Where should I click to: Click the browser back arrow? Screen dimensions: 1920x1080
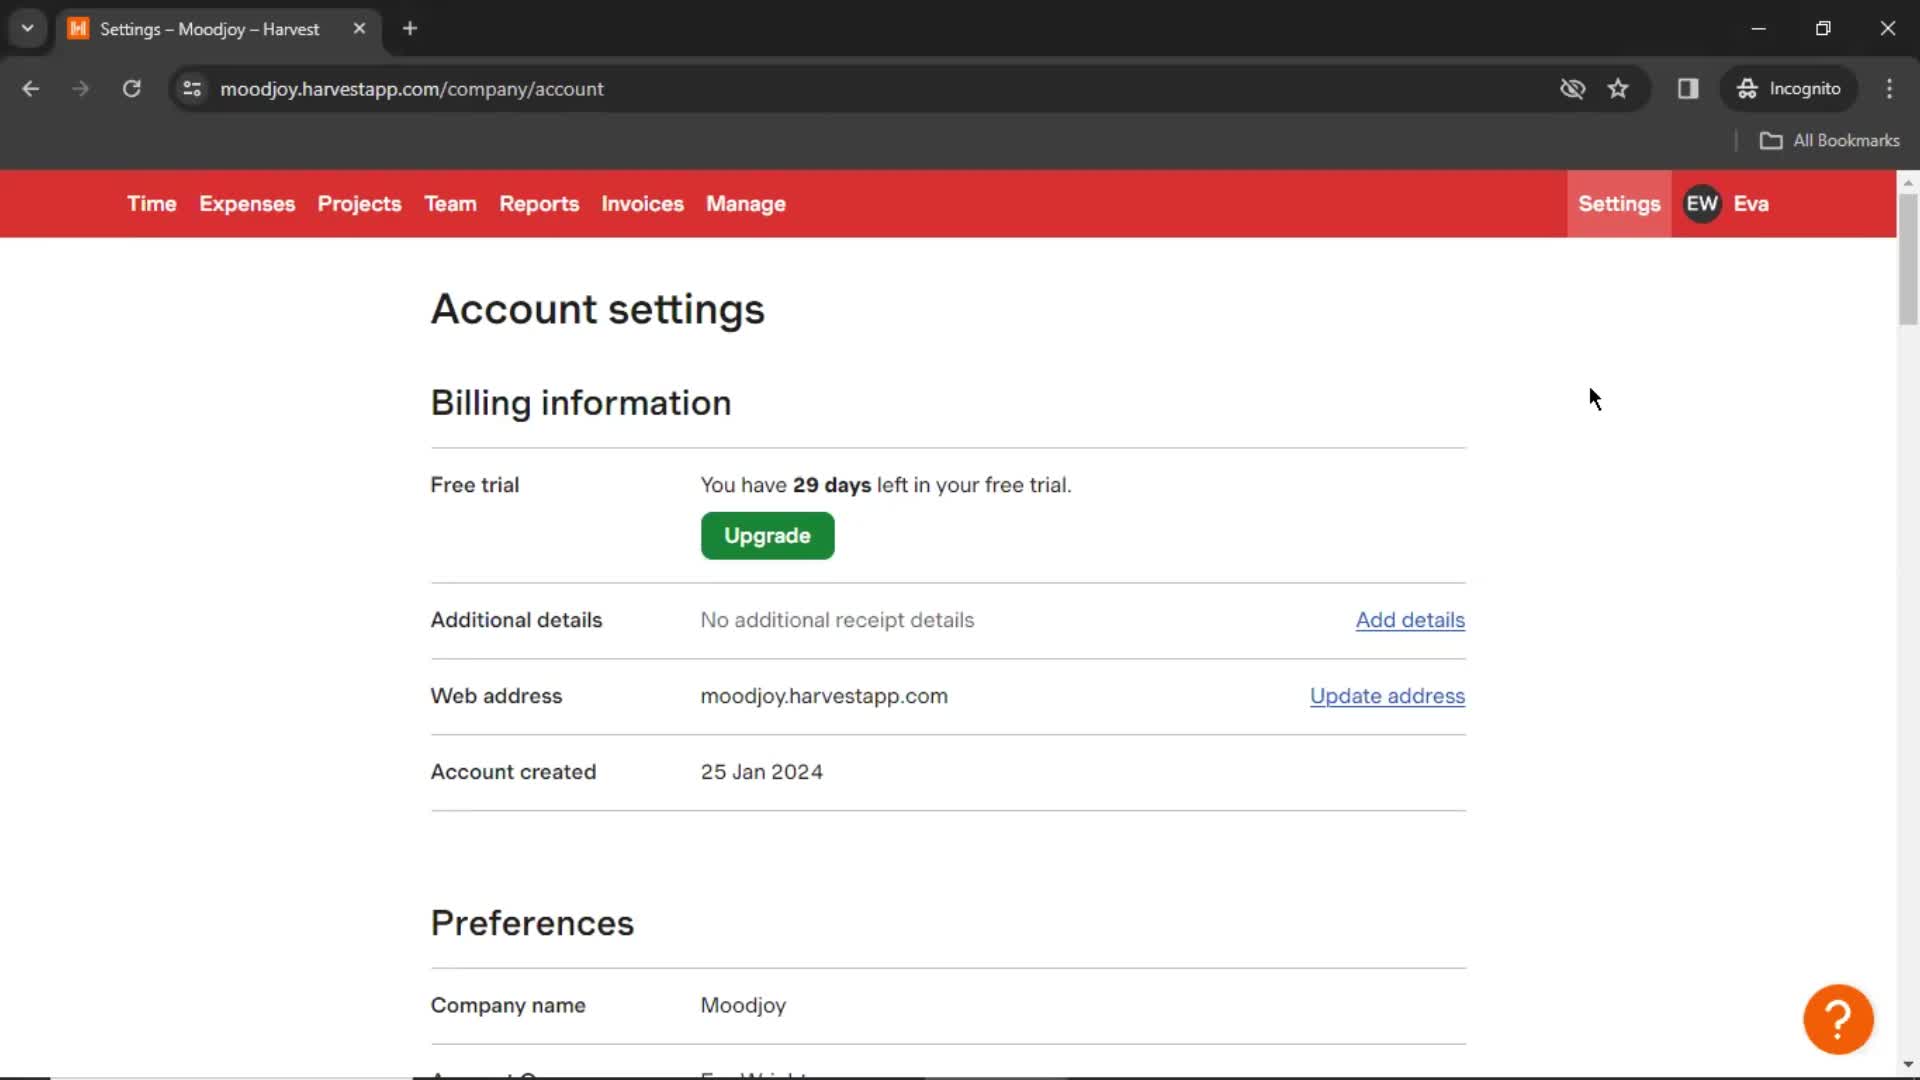click(31, 88)
